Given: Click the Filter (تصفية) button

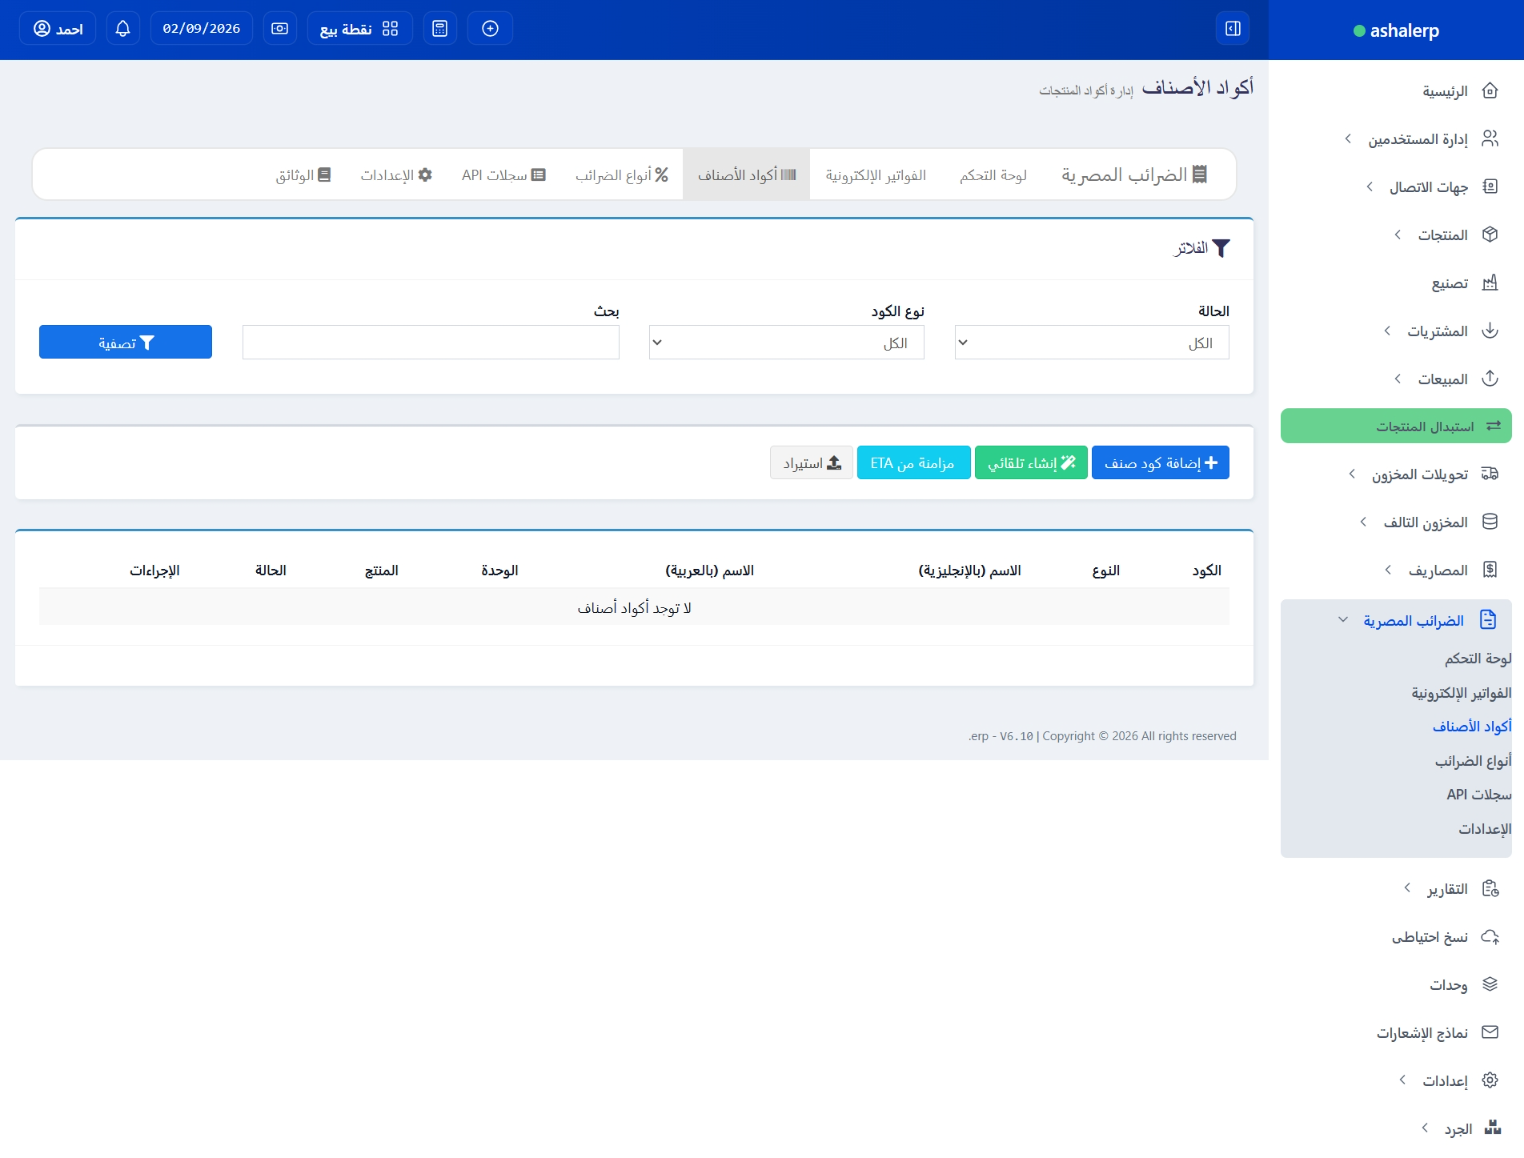Looking at the screenshot, I should pyautogui.click(x=125, y=343).
